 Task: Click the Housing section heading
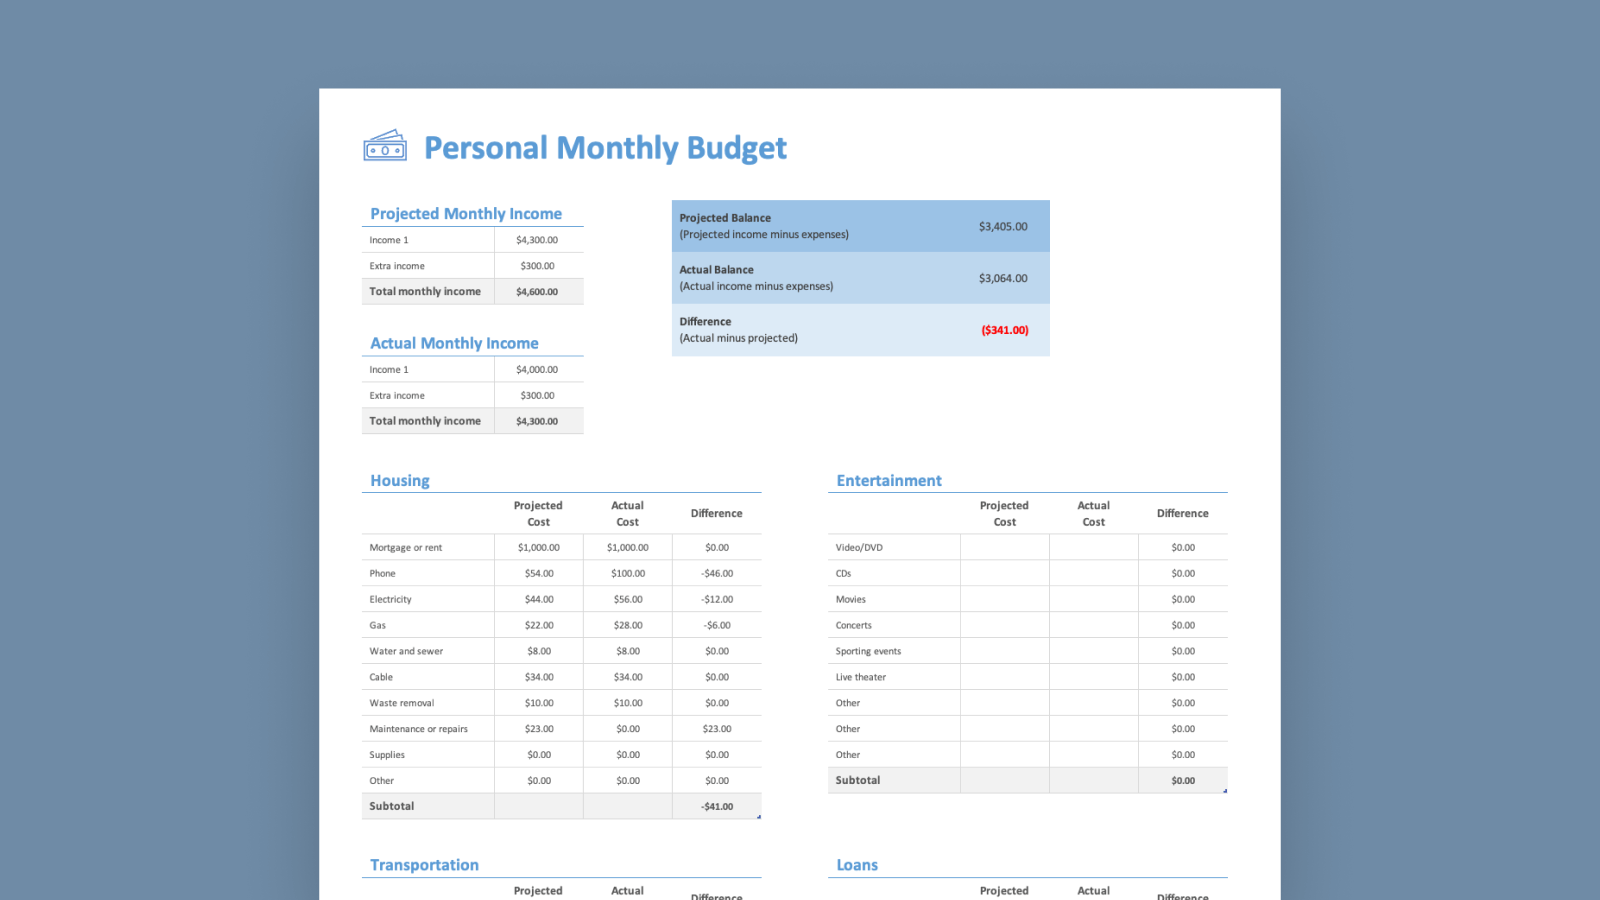(400, 481)
